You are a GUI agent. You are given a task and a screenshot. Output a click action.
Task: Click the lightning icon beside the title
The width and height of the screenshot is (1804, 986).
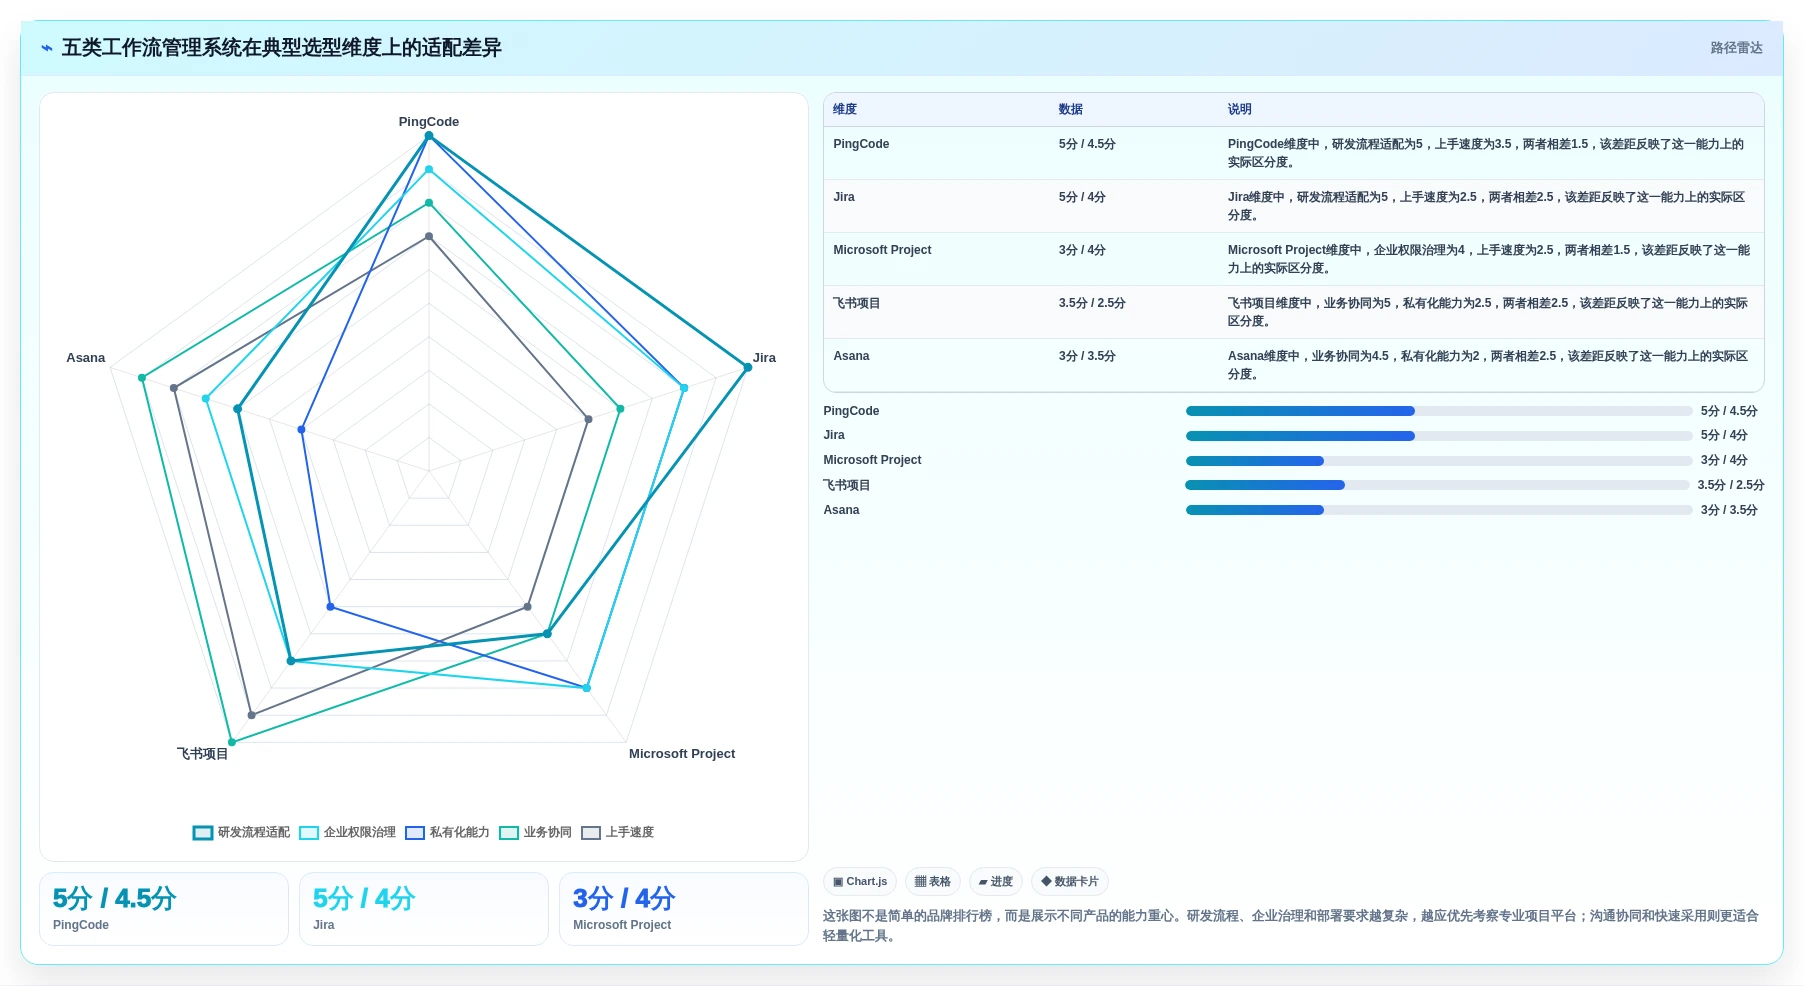tap(47, 48)
